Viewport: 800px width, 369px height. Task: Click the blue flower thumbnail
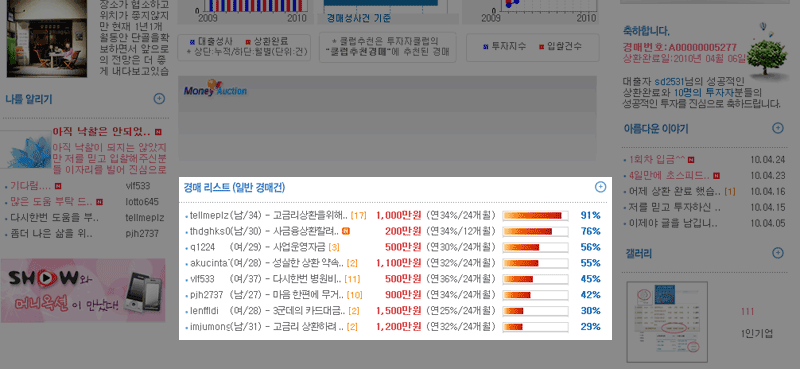(x=26, y=150)
